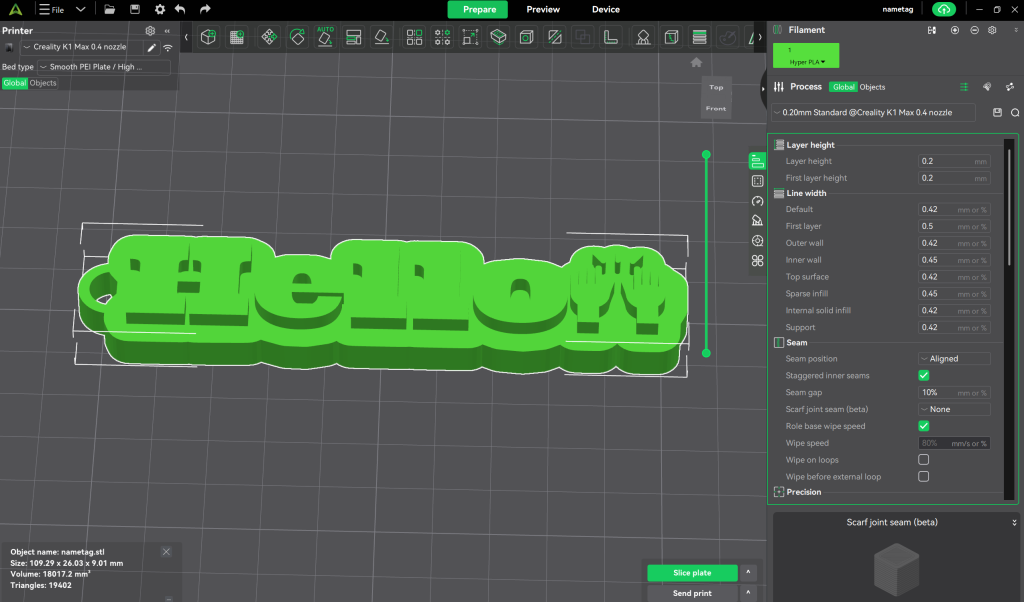Open the Seam position dropdown
The width and height of the screenshot is (1024, 602).
(x=954, y=359)
